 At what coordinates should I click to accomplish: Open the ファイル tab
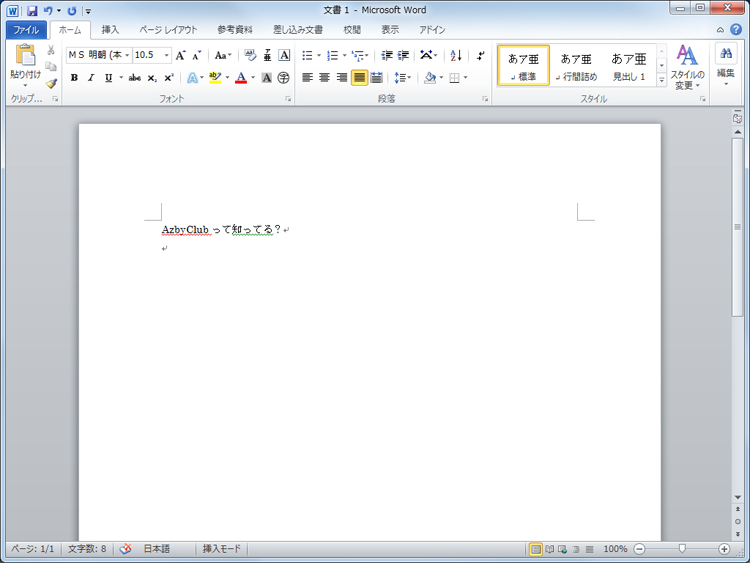[26, 30]
